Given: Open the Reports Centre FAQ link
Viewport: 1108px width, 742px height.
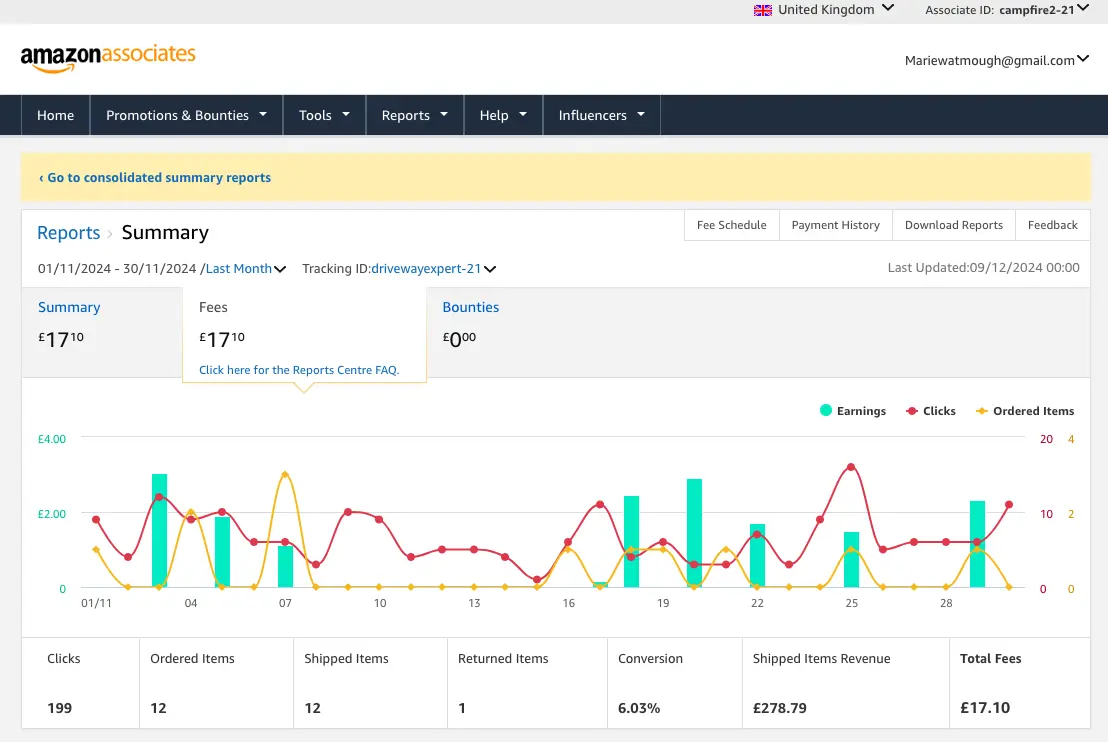Looking at the screenshot, I should (x=299, y=370).
